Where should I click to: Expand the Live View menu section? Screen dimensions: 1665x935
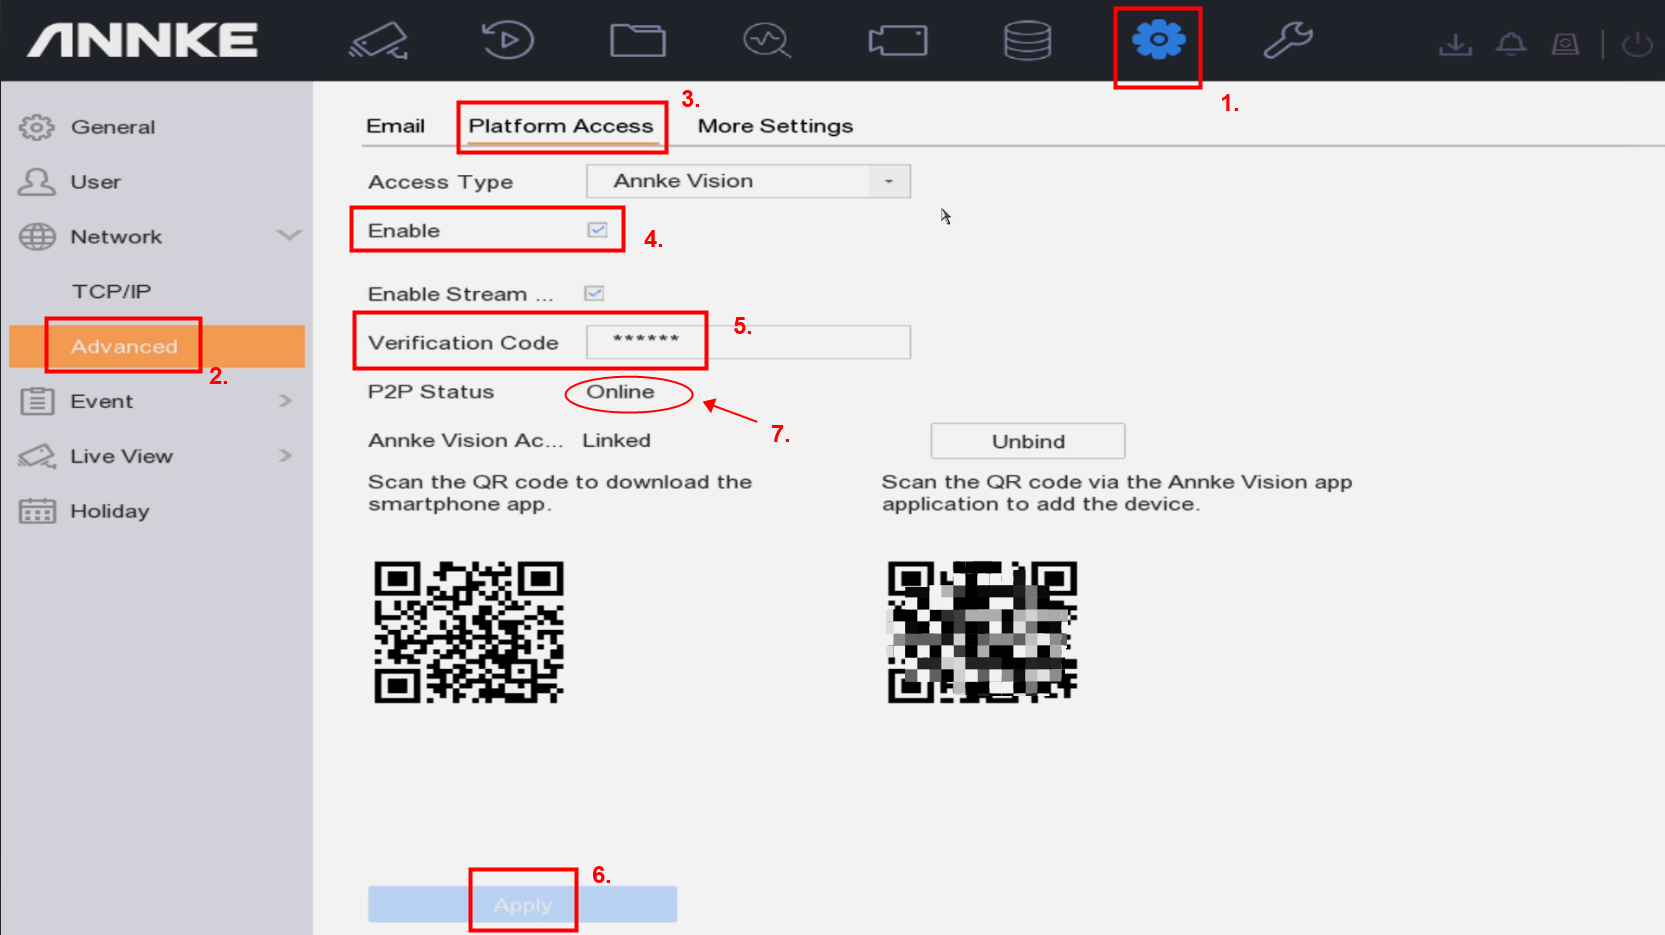coord(285,456)
